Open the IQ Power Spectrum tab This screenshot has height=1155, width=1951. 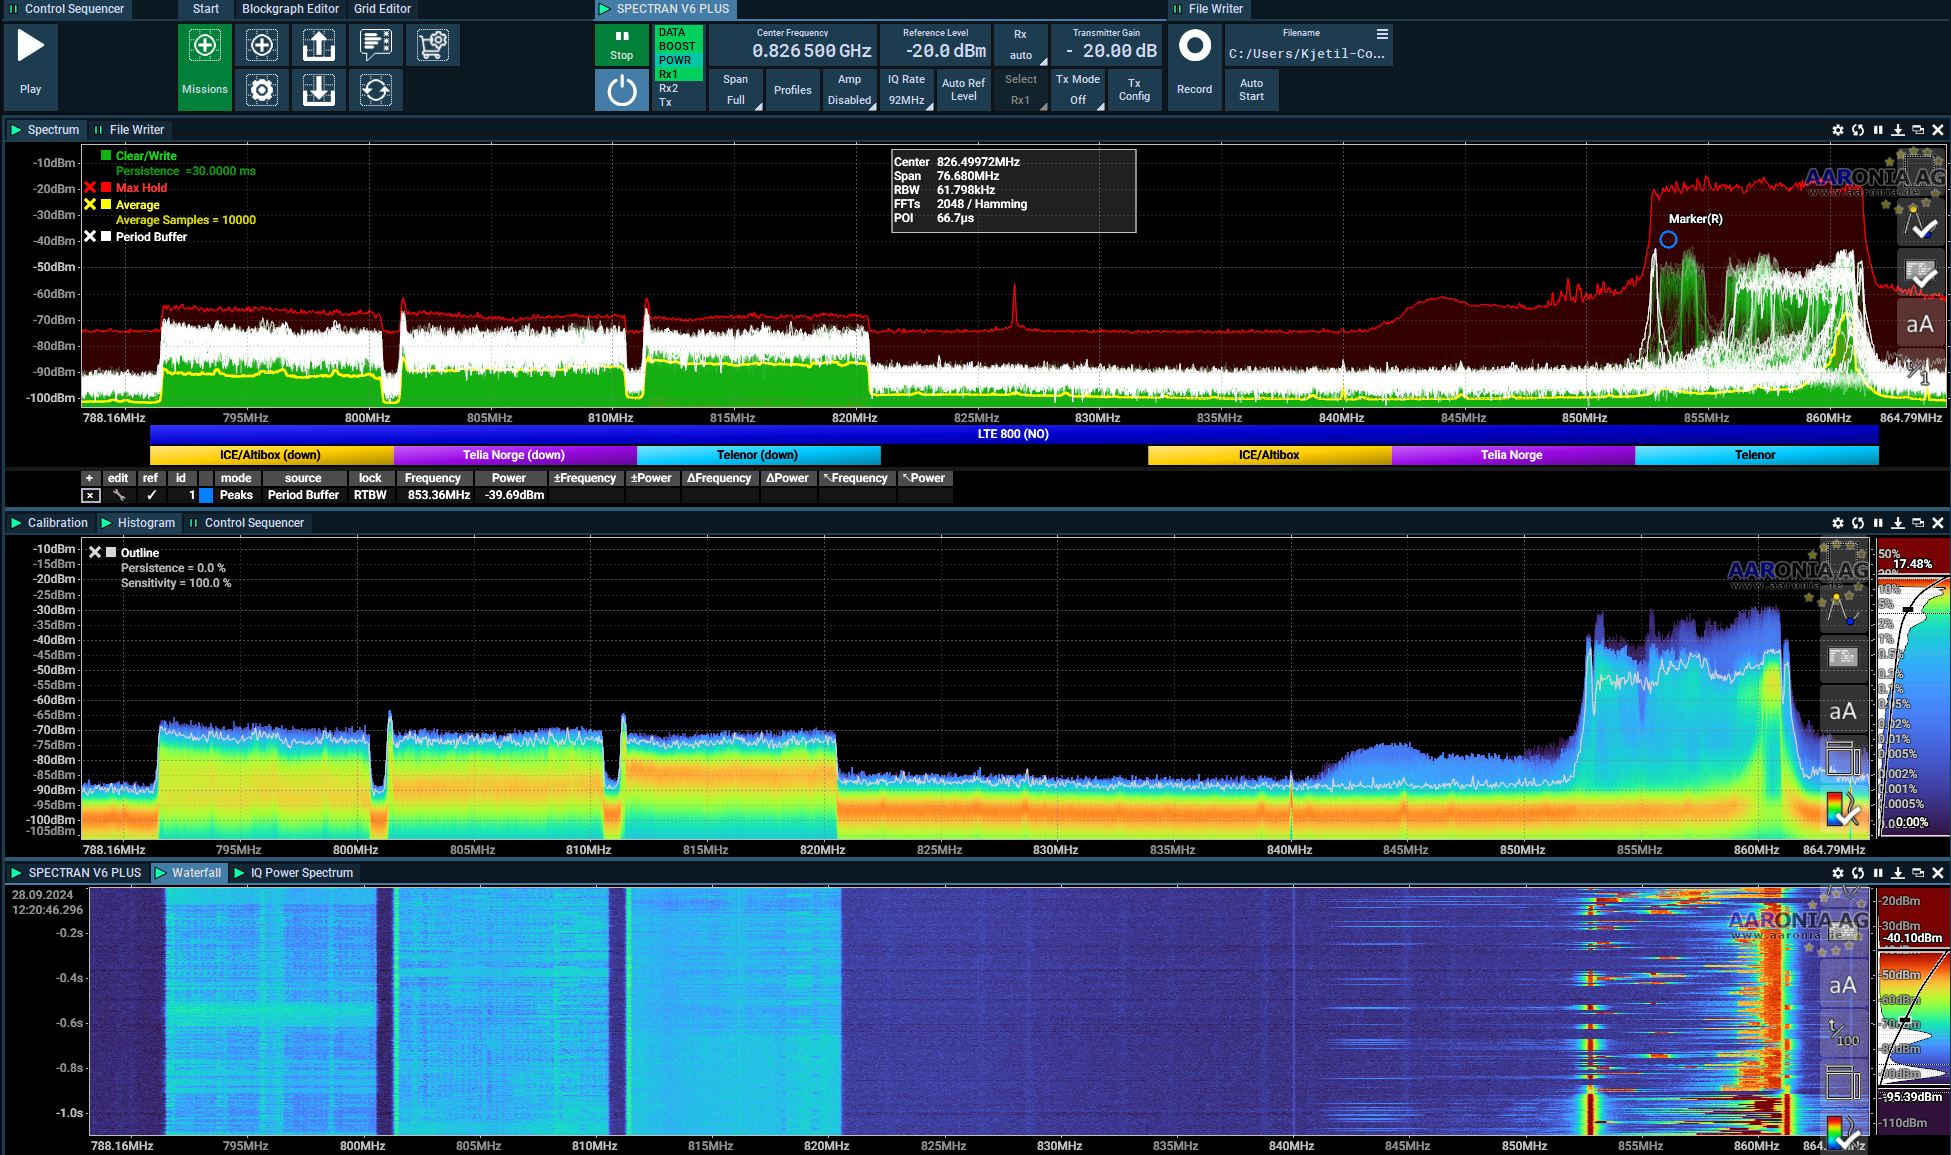click(301, 873)
